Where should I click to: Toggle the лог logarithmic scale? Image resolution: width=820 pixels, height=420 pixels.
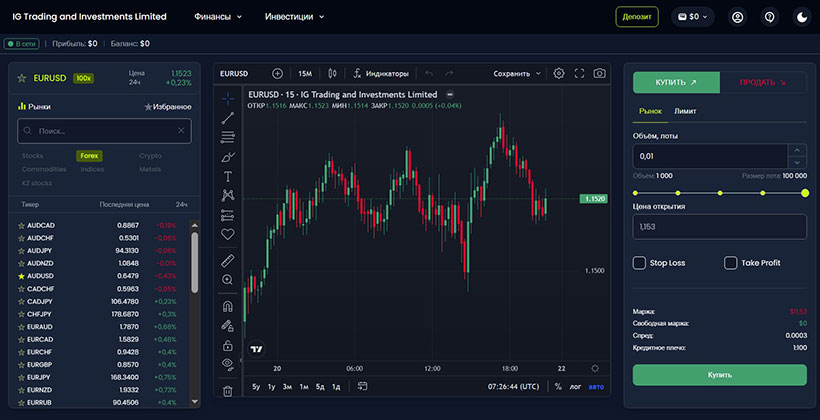point(575,387)
